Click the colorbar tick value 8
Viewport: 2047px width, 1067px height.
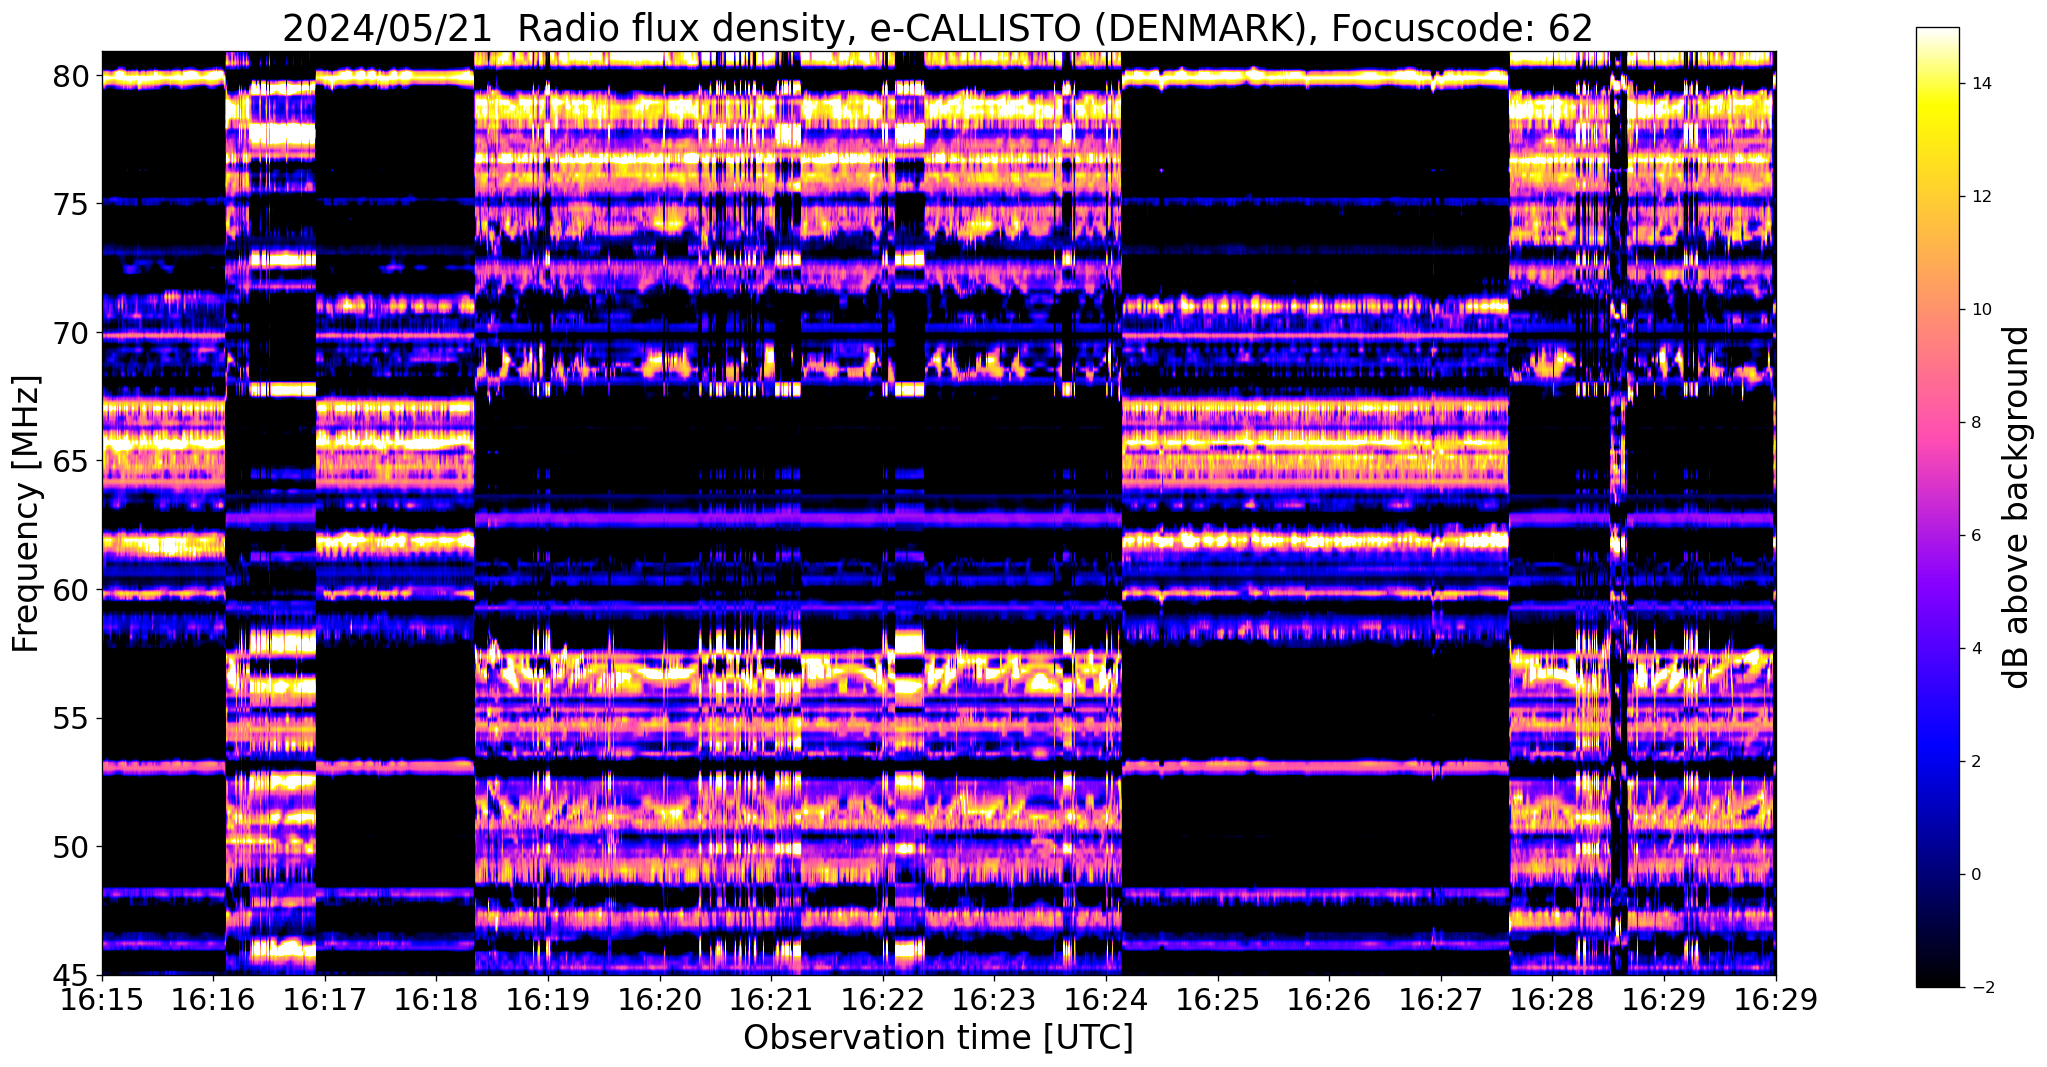[x=1975, y=423]
